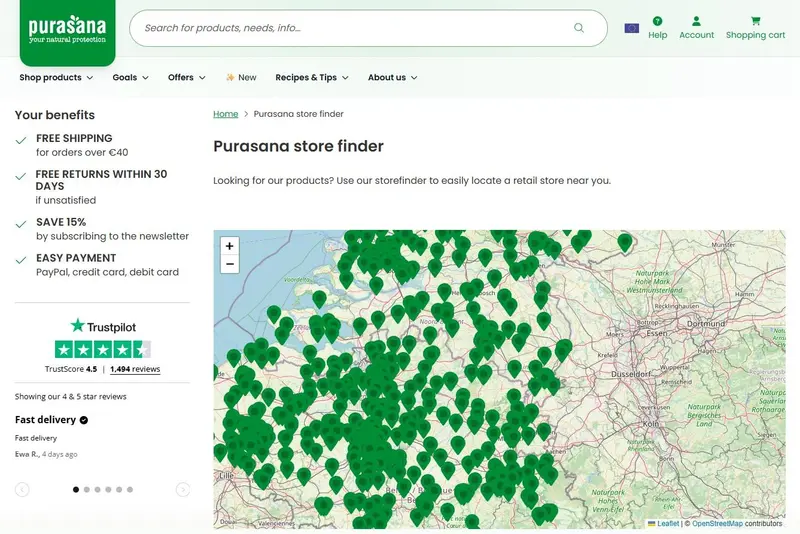Image resolution: width=800 pixels, height=534 pixels.
Task: Select the EU flag region icon
Action: (x=632, y=28)
